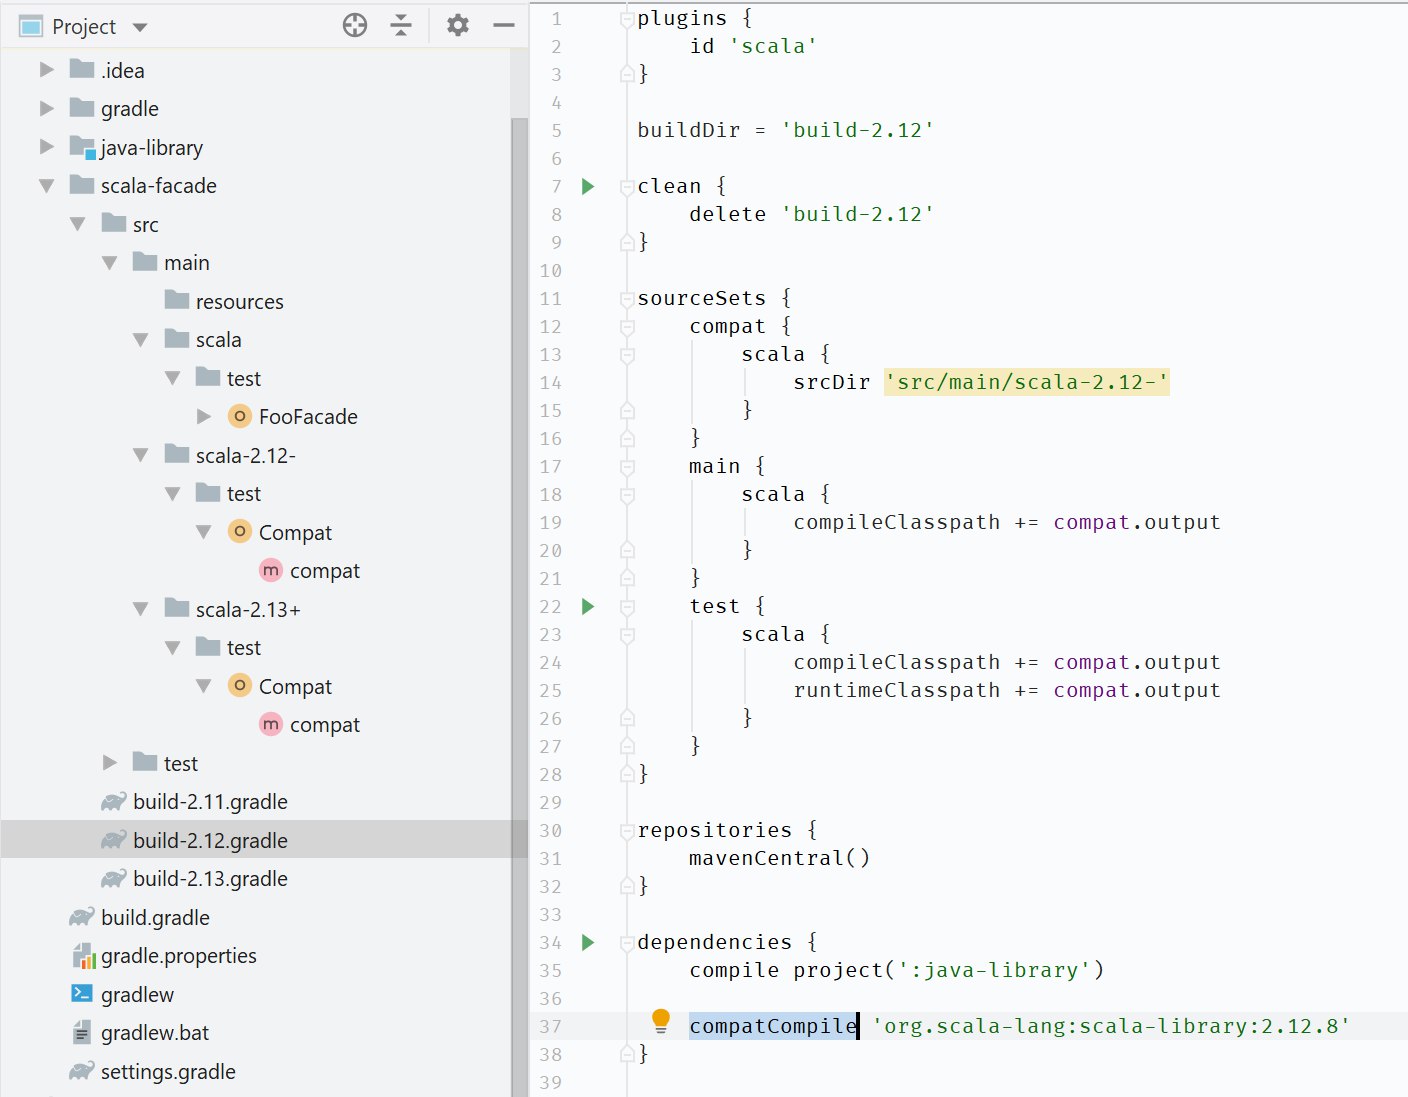Select test package under scala-2.13+
Image resolution: width=1408 pixels, height=1097 pixels.
(x=228, y=648)
